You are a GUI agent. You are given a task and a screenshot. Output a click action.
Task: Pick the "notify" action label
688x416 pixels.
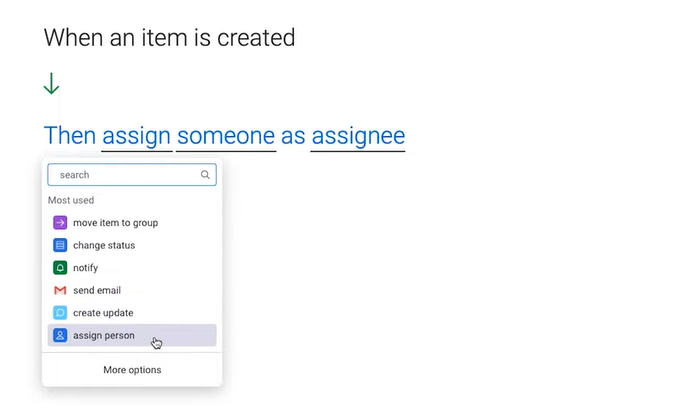click(86, 268)
